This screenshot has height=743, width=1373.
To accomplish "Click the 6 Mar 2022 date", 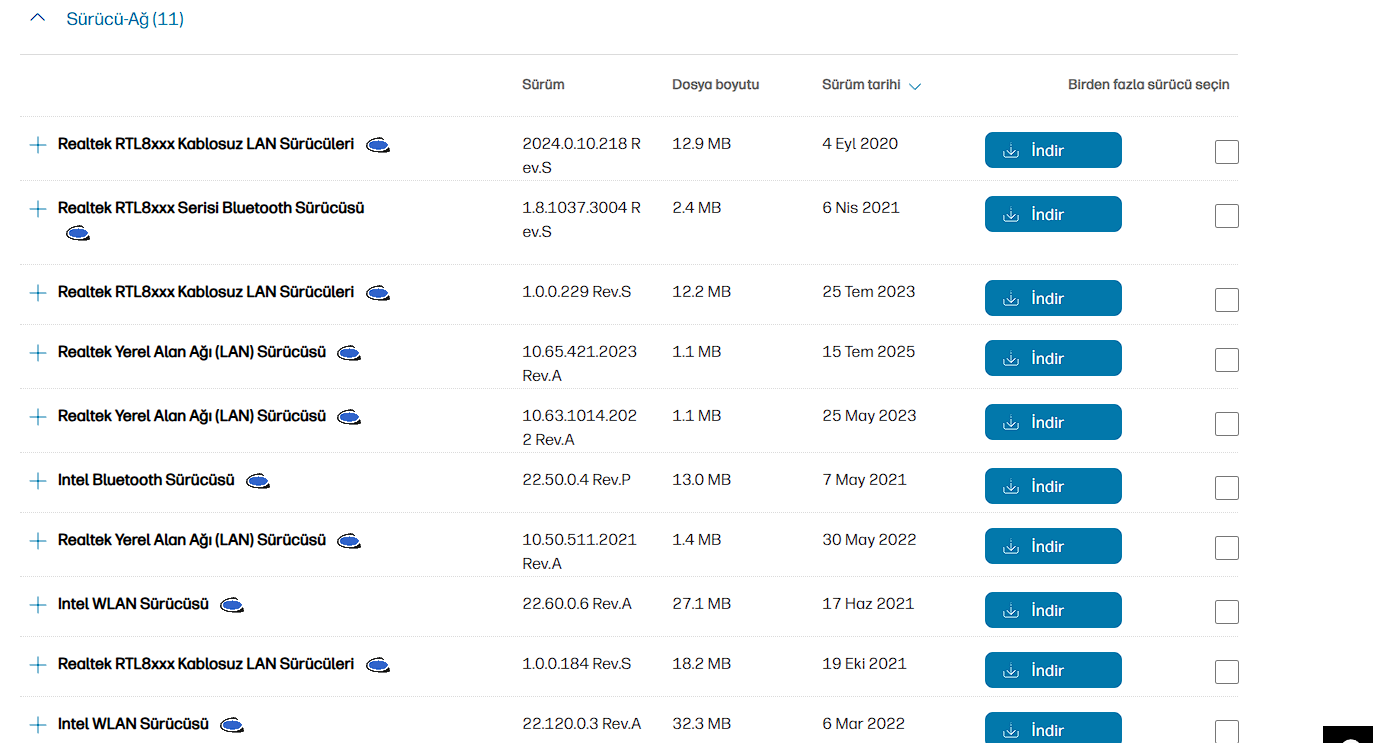I will 863,724.
